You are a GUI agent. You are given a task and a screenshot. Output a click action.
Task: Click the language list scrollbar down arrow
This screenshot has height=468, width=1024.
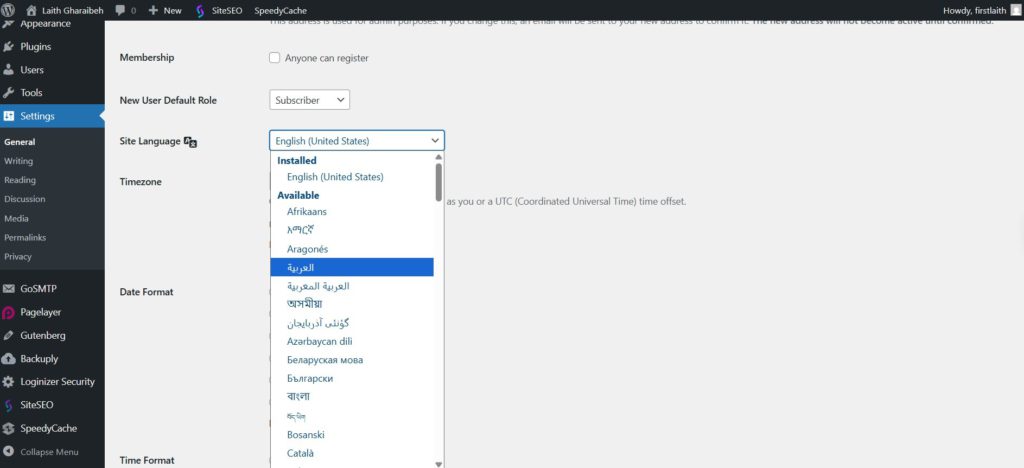[x=438, y=463]
